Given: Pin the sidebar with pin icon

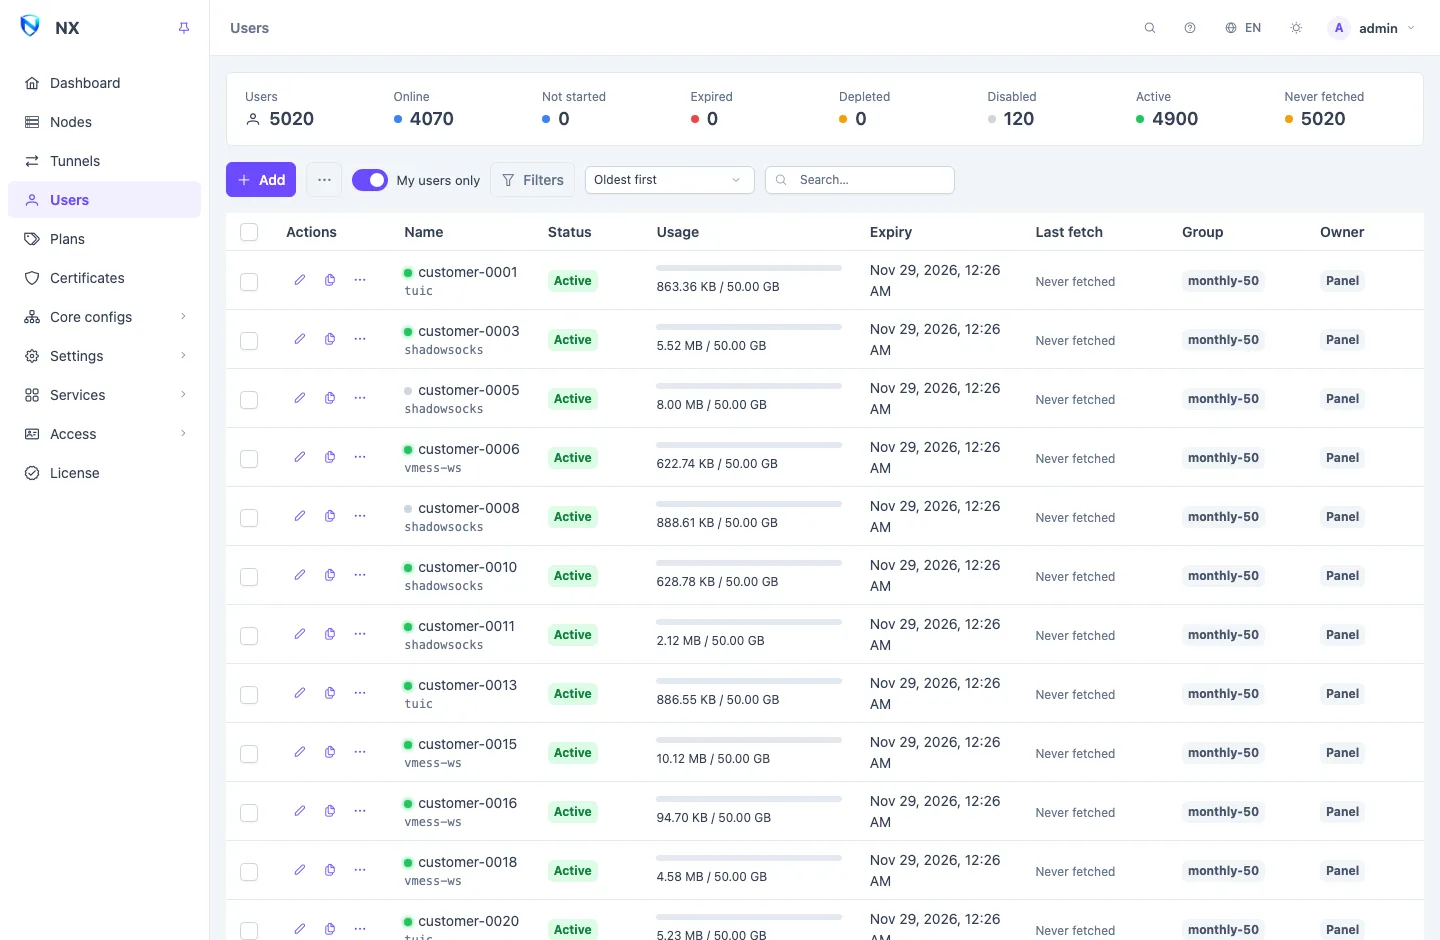Looking at the screenshot, I should pos(184,28).
